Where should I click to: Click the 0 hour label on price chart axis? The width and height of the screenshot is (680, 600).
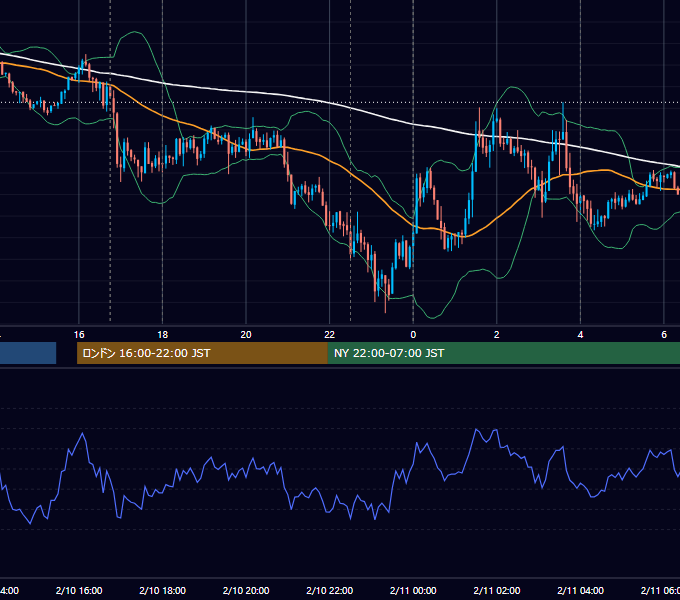[413, 335]
